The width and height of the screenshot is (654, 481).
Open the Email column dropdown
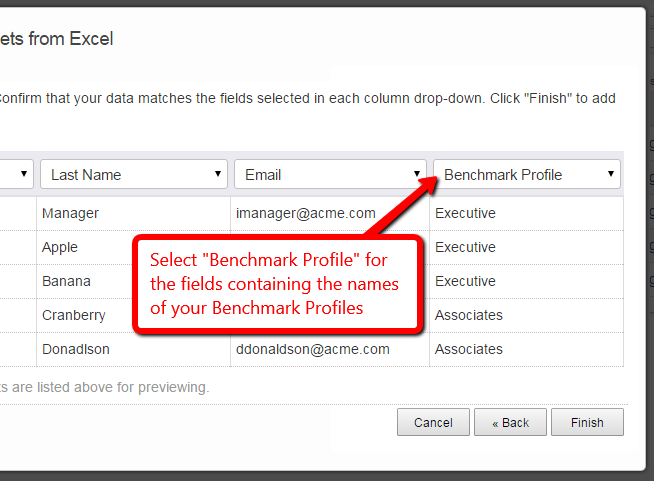[x=330, y=174]
